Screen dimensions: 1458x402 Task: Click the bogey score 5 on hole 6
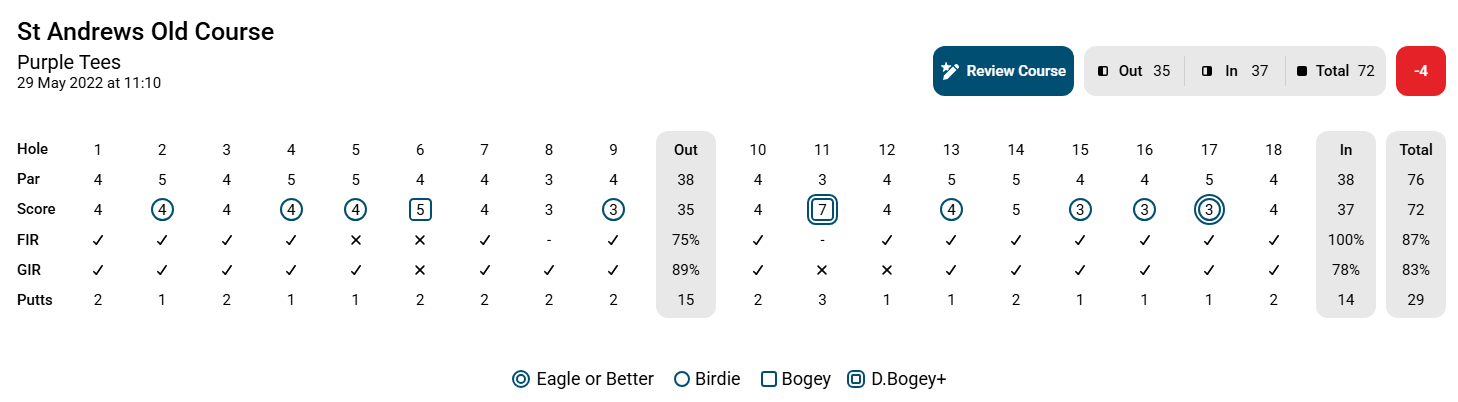[420, 210]
